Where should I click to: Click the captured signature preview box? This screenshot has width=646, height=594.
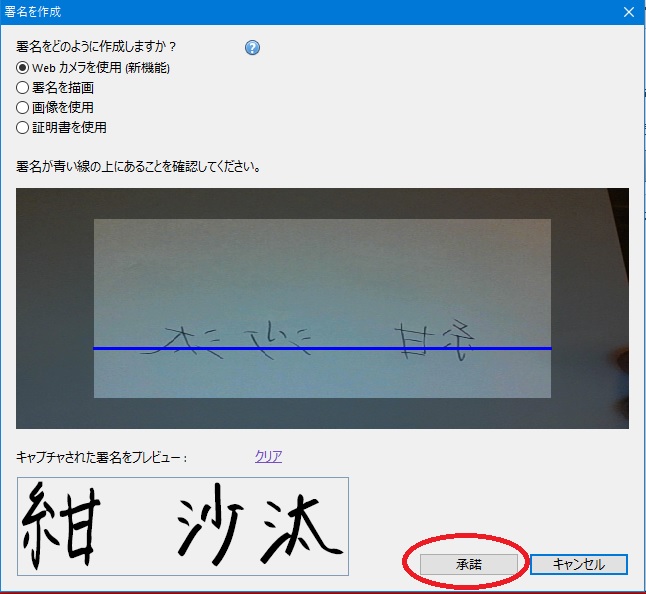point(182,526)
